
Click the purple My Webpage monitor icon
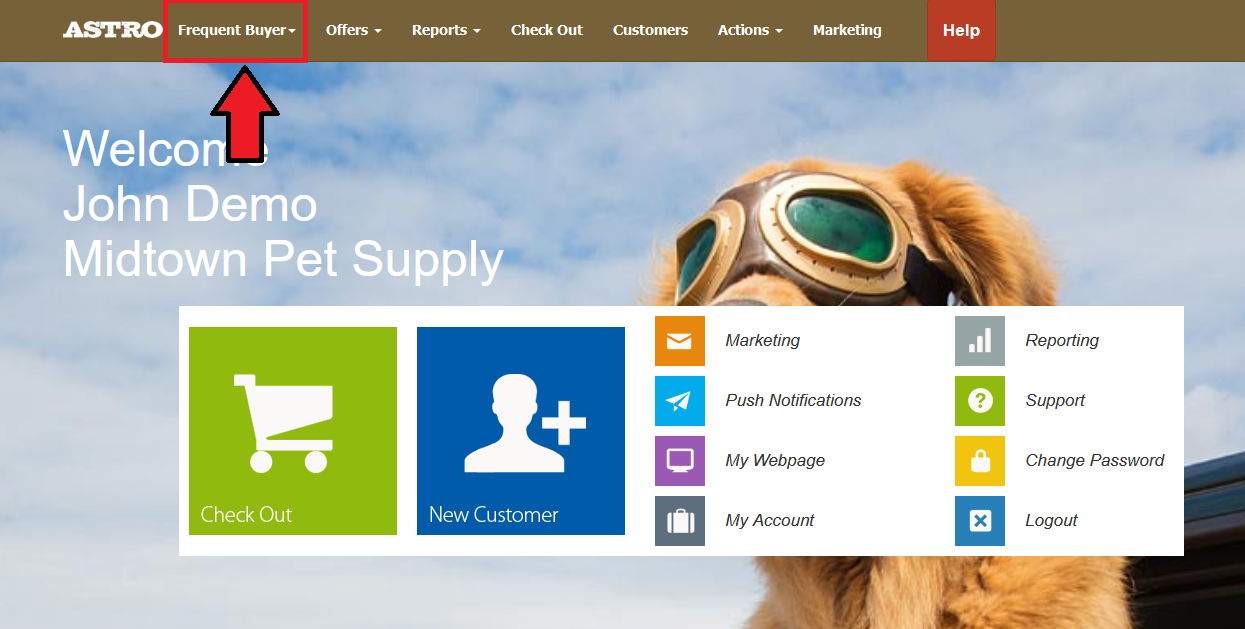pos(680,461)
